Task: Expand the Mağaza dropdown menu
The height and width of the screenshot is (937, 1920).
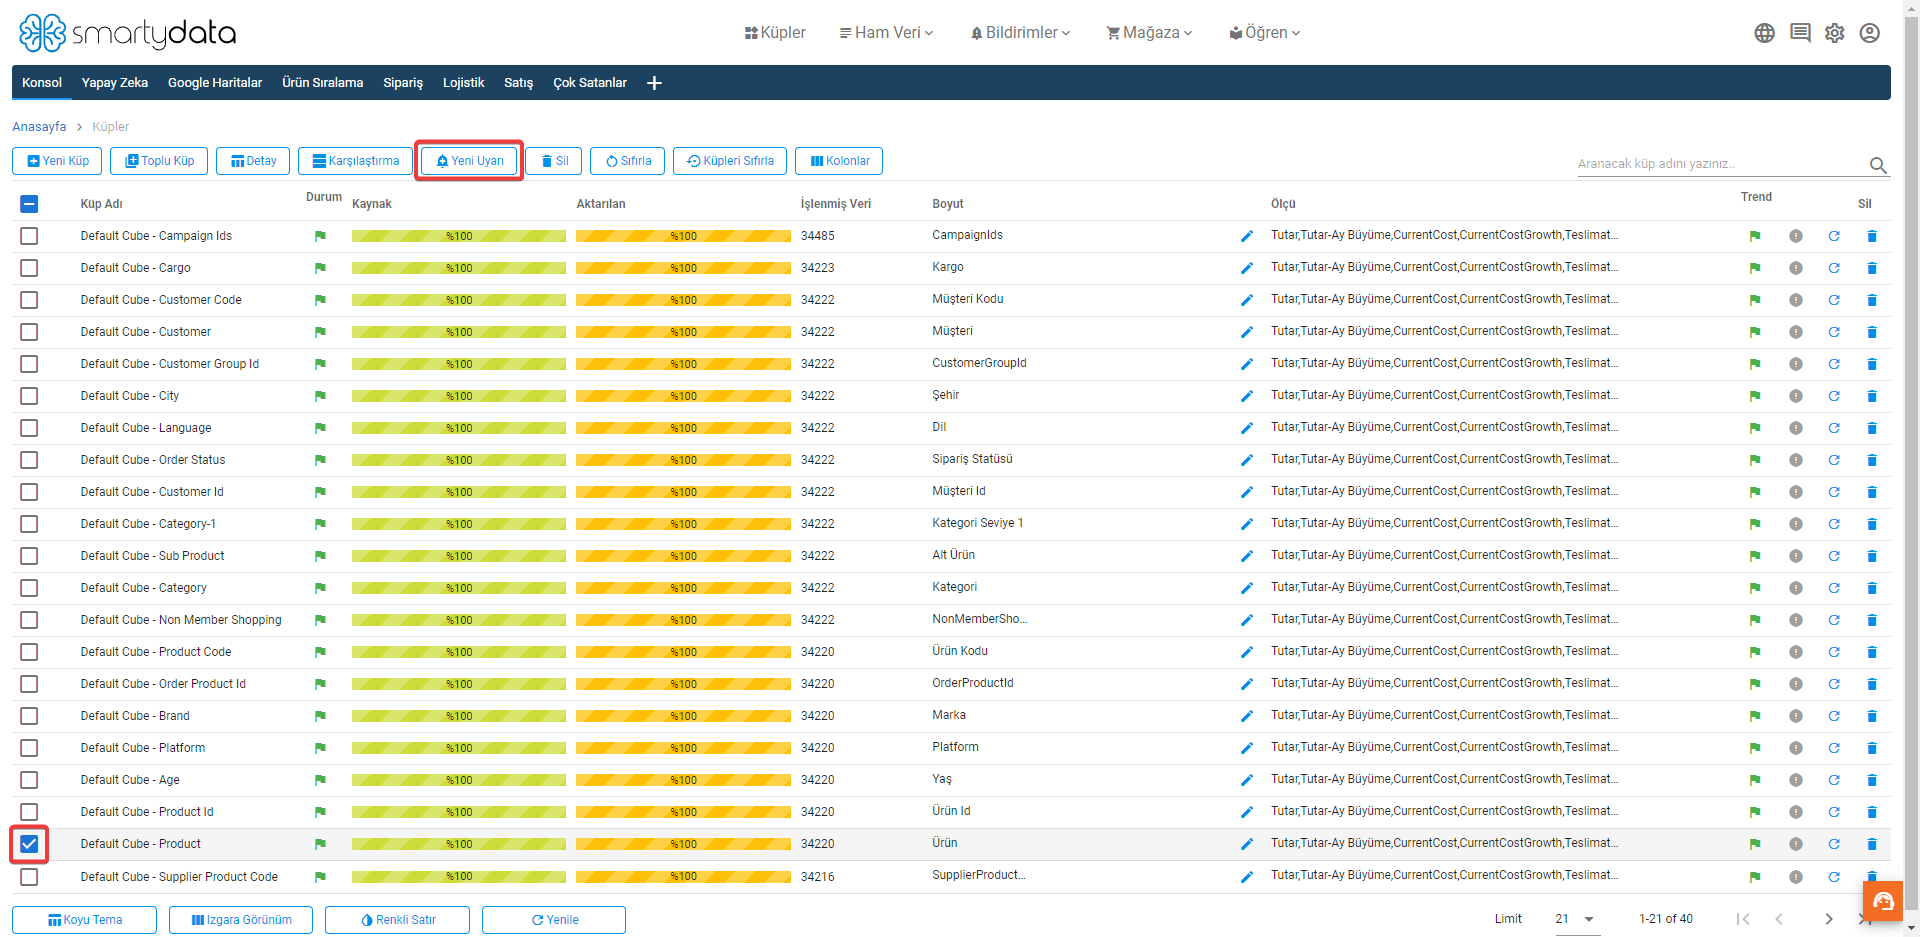Action: coord(1149,33)
